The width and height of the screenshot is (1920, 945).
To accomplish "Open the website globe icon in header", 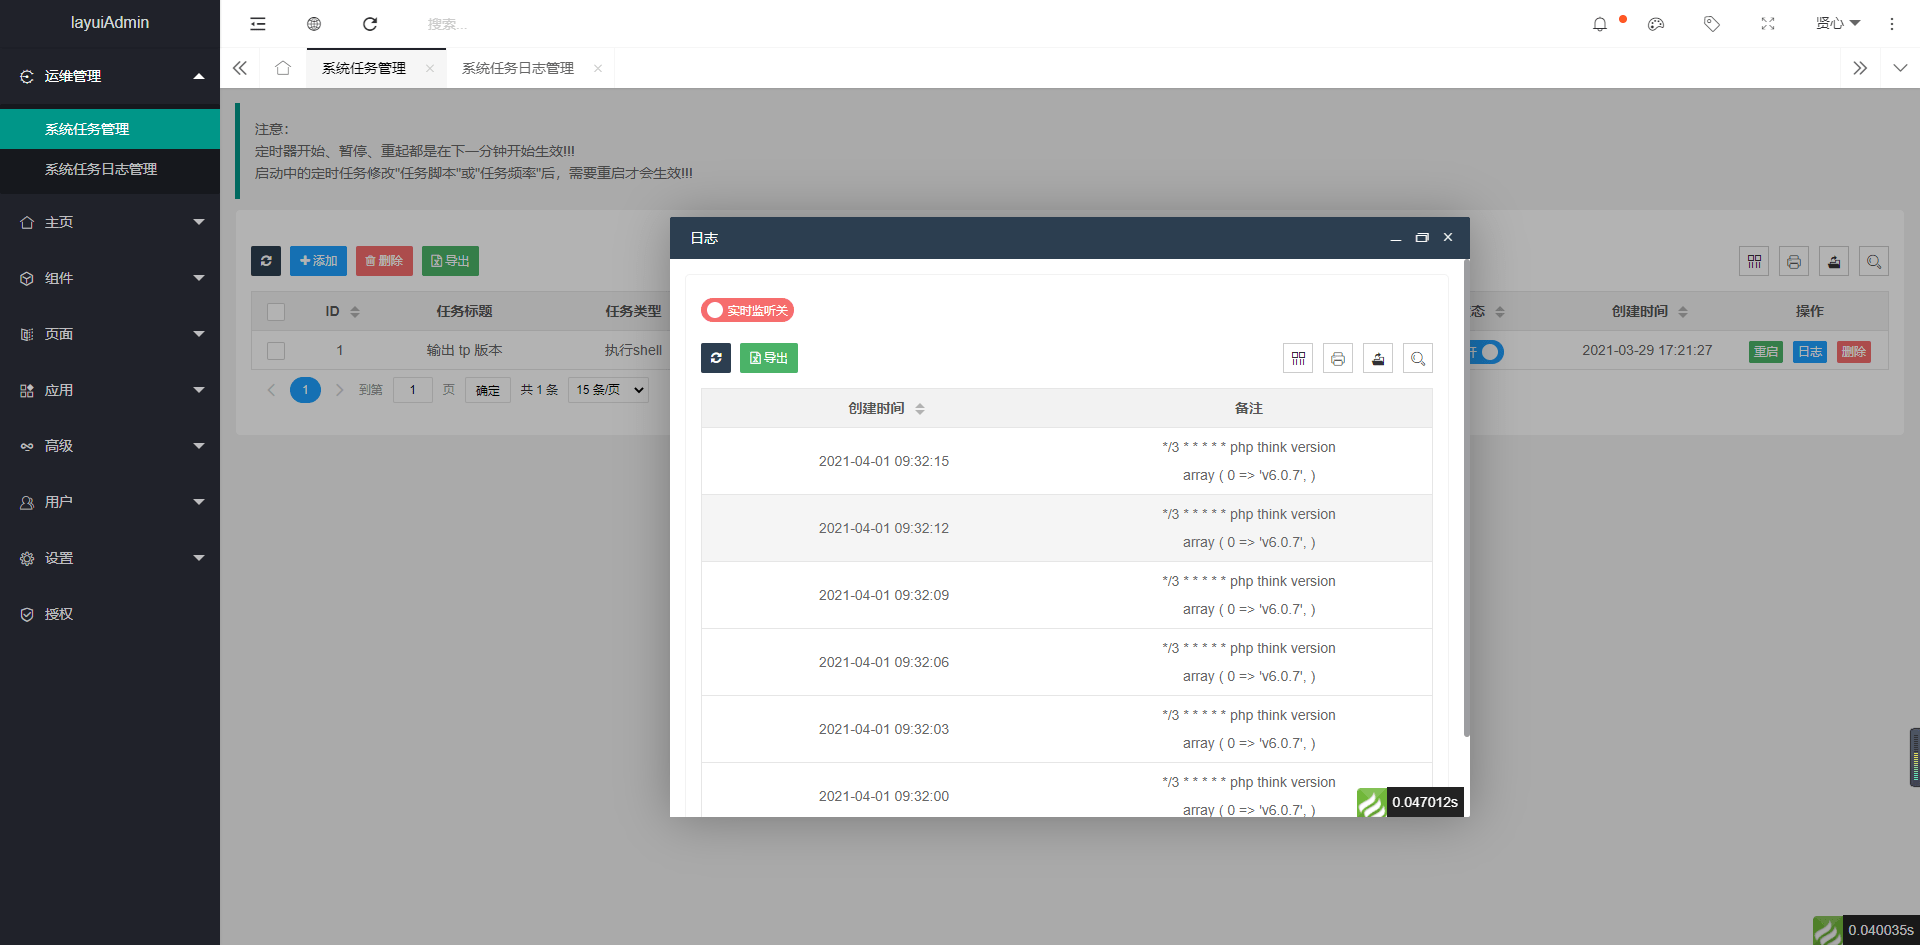I will [314, 24].
